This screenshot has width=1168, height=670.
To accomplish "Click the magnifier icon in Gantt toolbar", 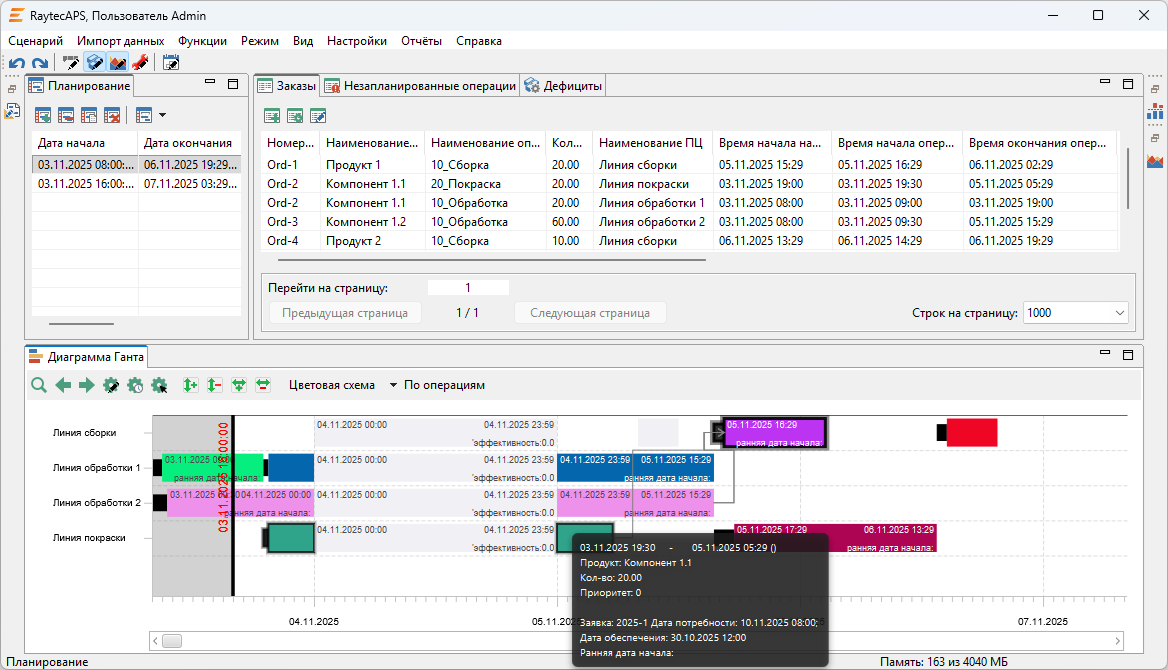I will point(38,385).
